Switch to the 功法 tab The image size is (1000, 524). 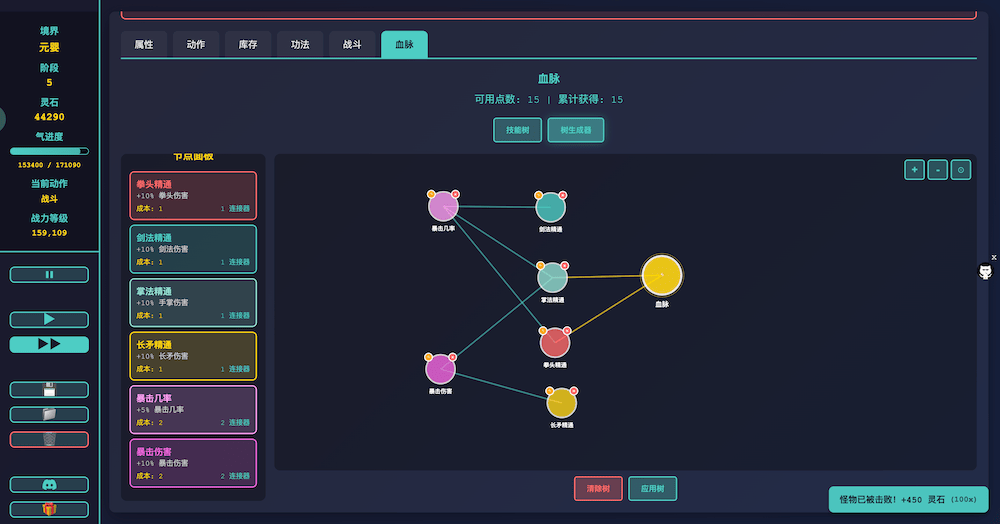coord(300,45)
